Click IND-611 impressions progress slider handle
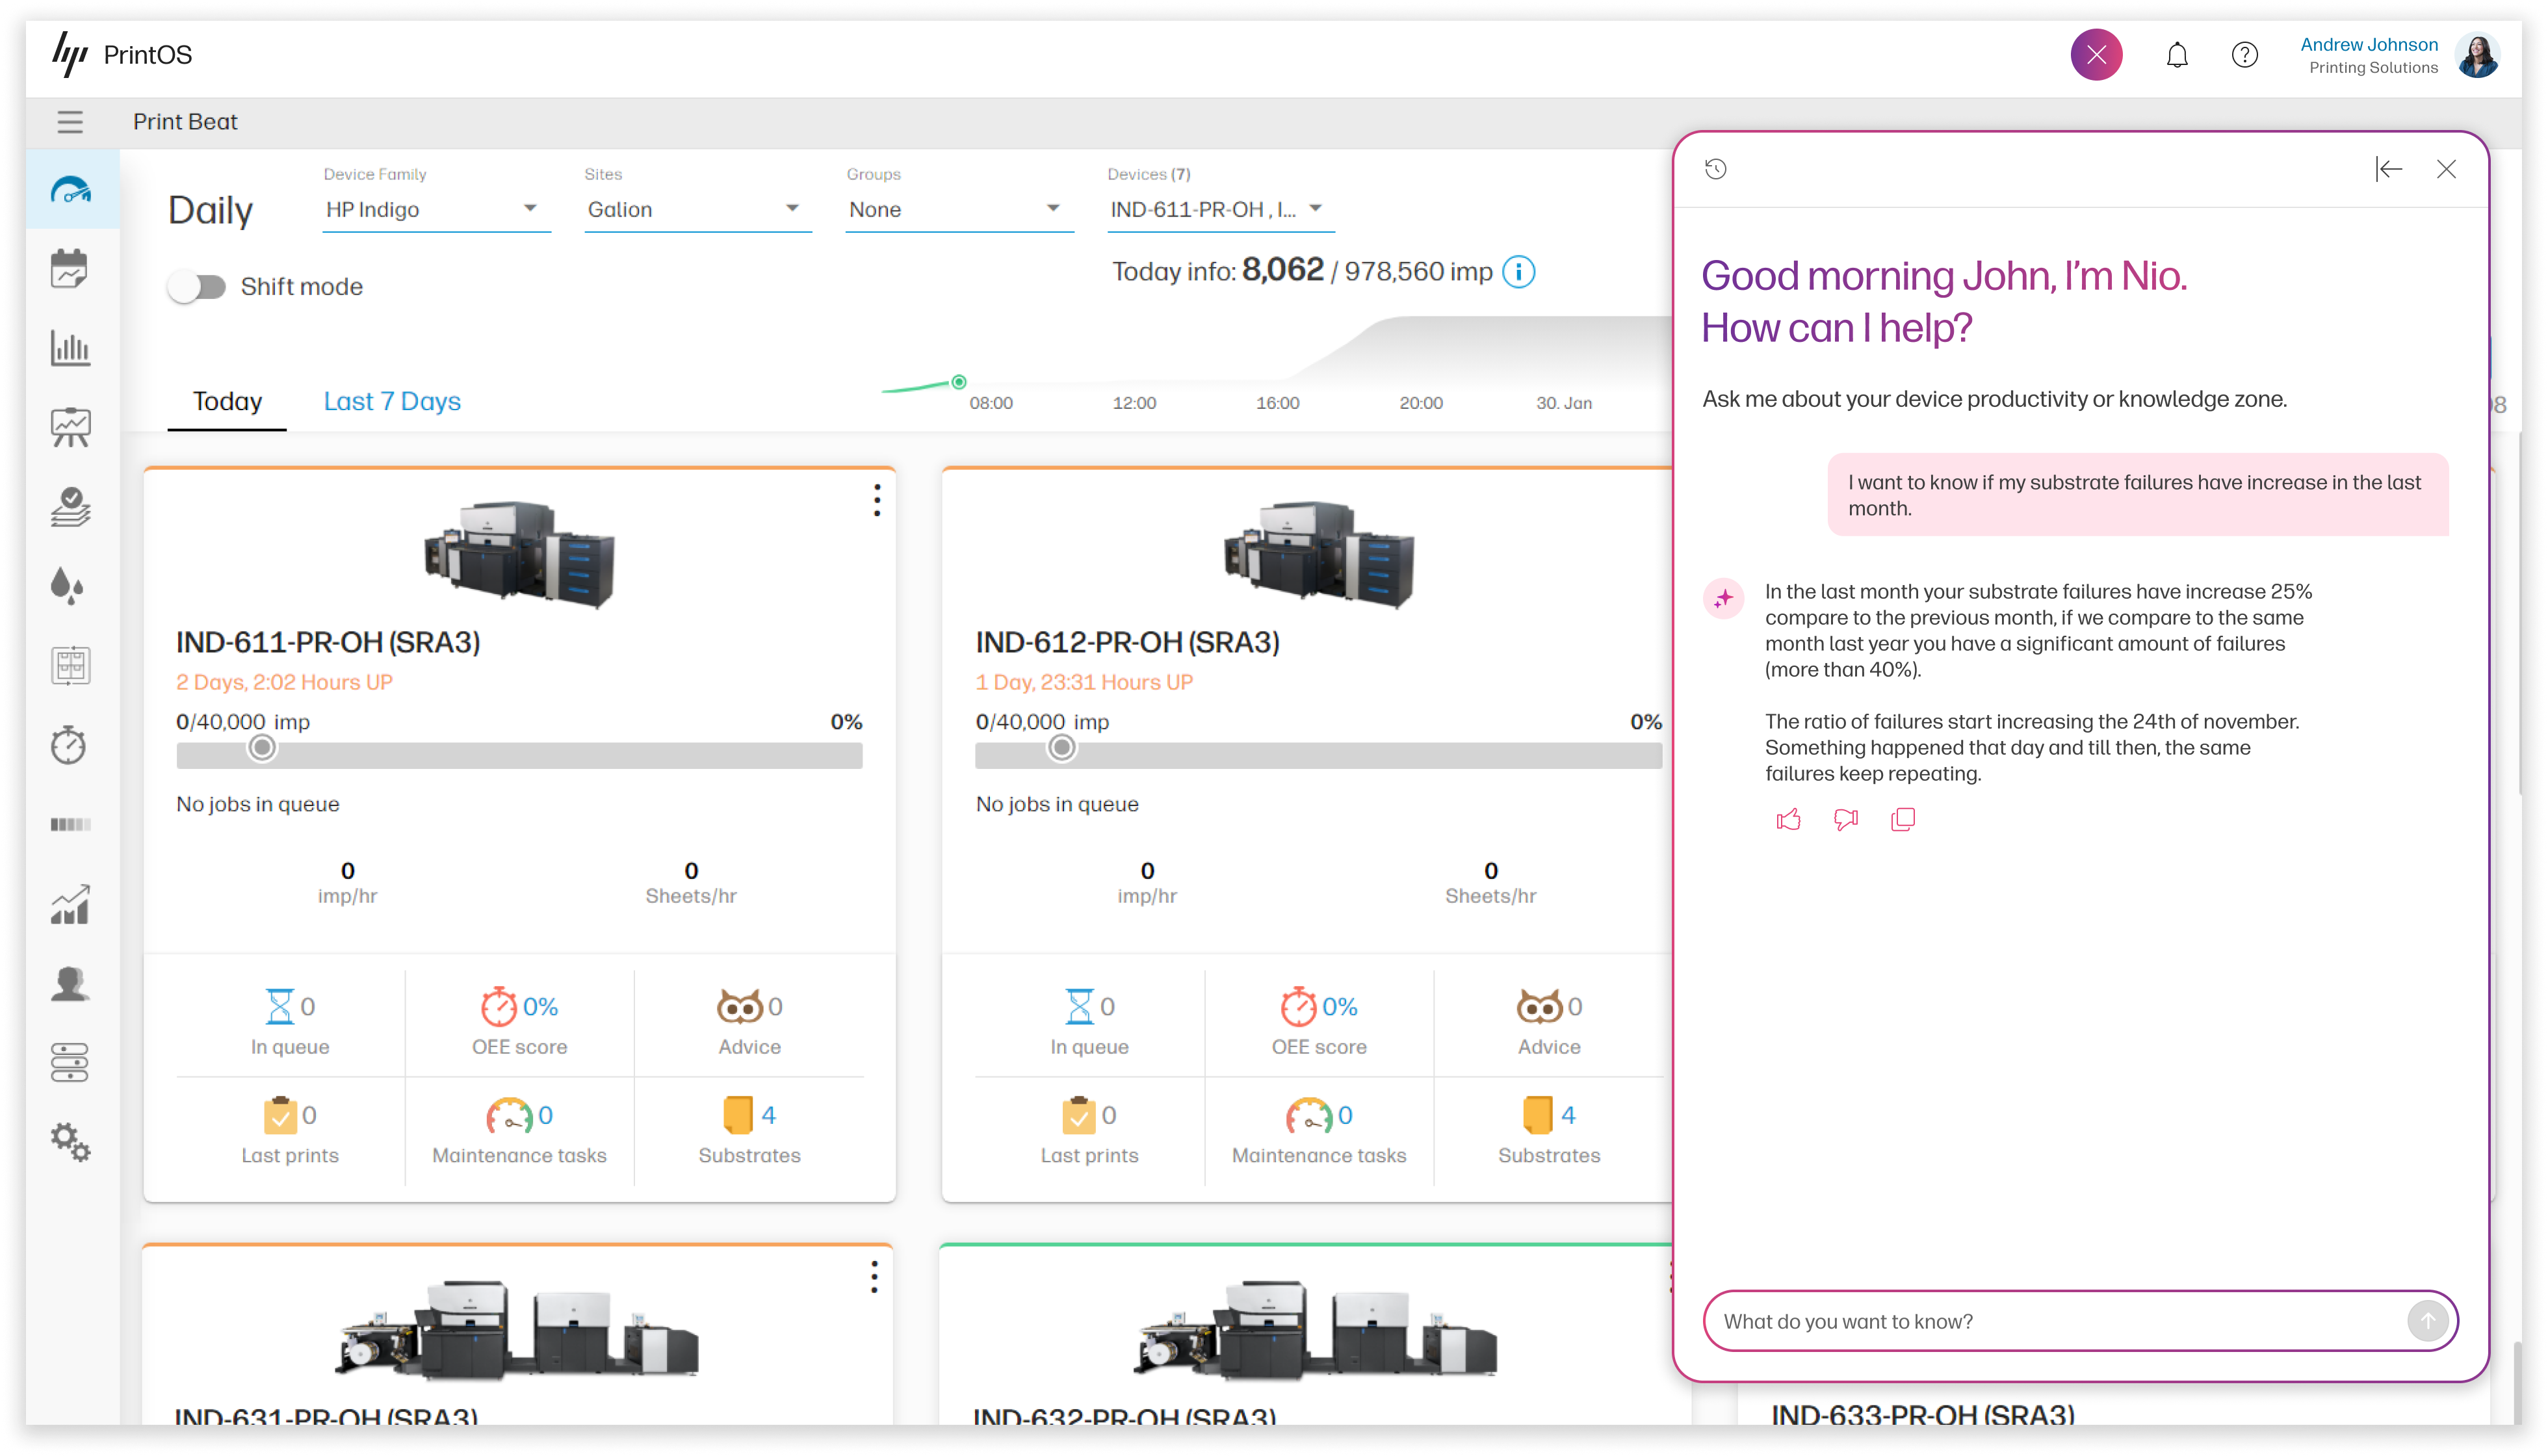This screenshot has height=1456, width=2548. point(262,747)
